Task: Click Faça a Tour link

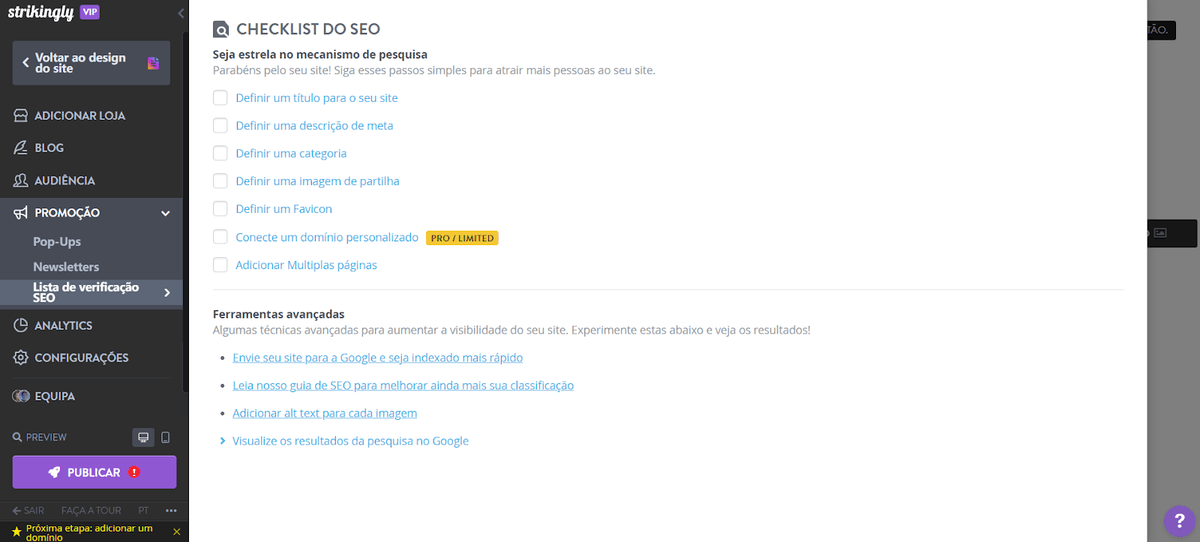Action: (91, 510)
